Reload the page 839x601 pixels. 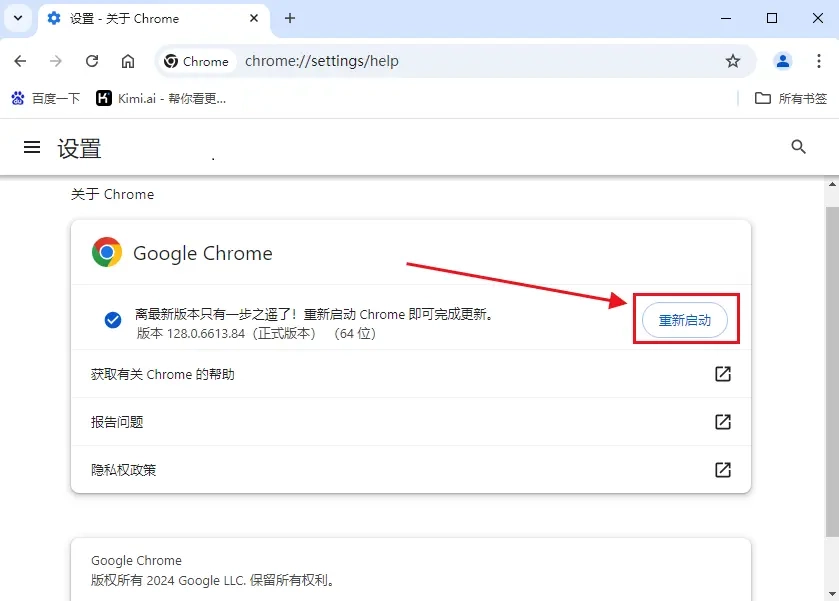click(x=92, y=61)
